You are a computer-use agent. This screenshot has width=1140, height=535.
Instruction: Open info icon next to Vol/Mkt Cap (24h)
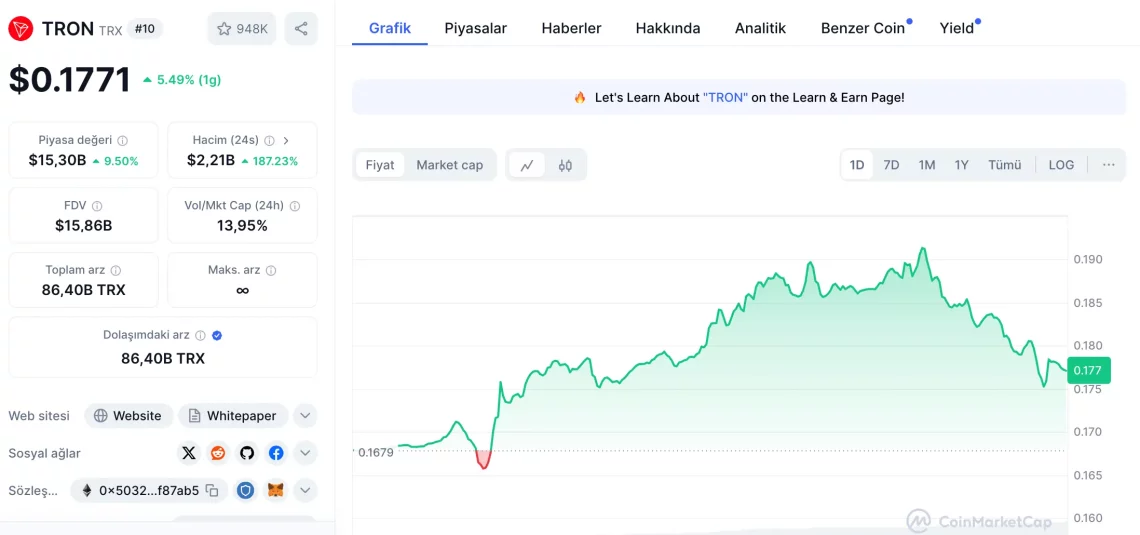(x=294, y=206)
